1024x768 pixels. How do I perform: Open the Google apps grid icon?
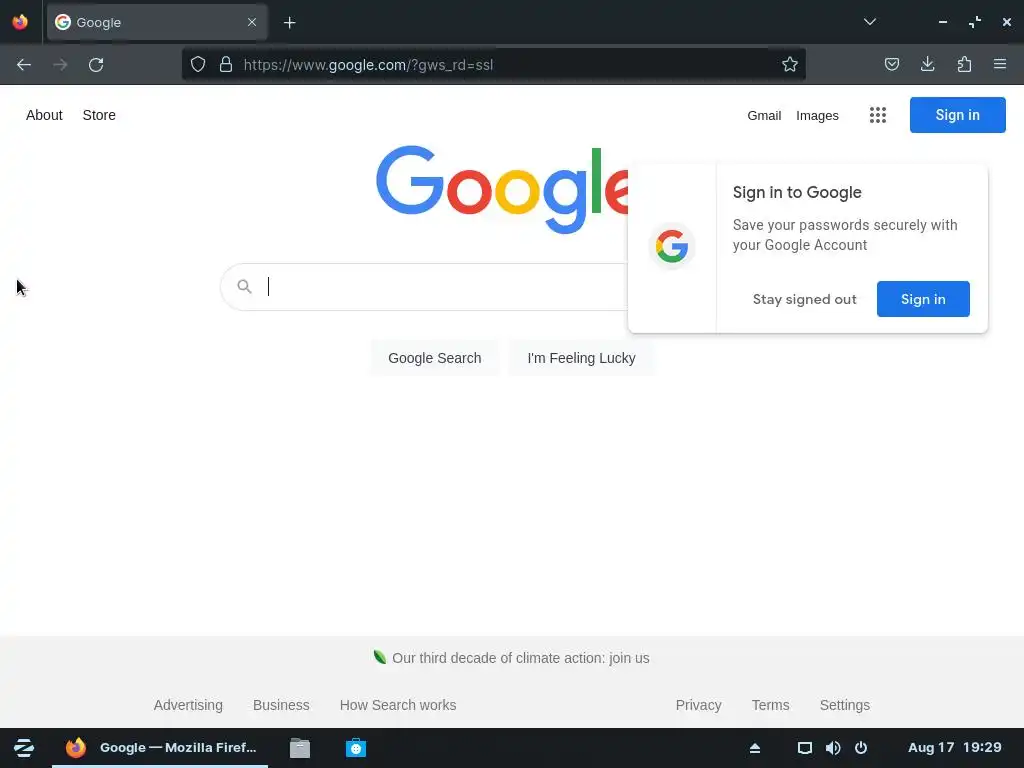878,115
